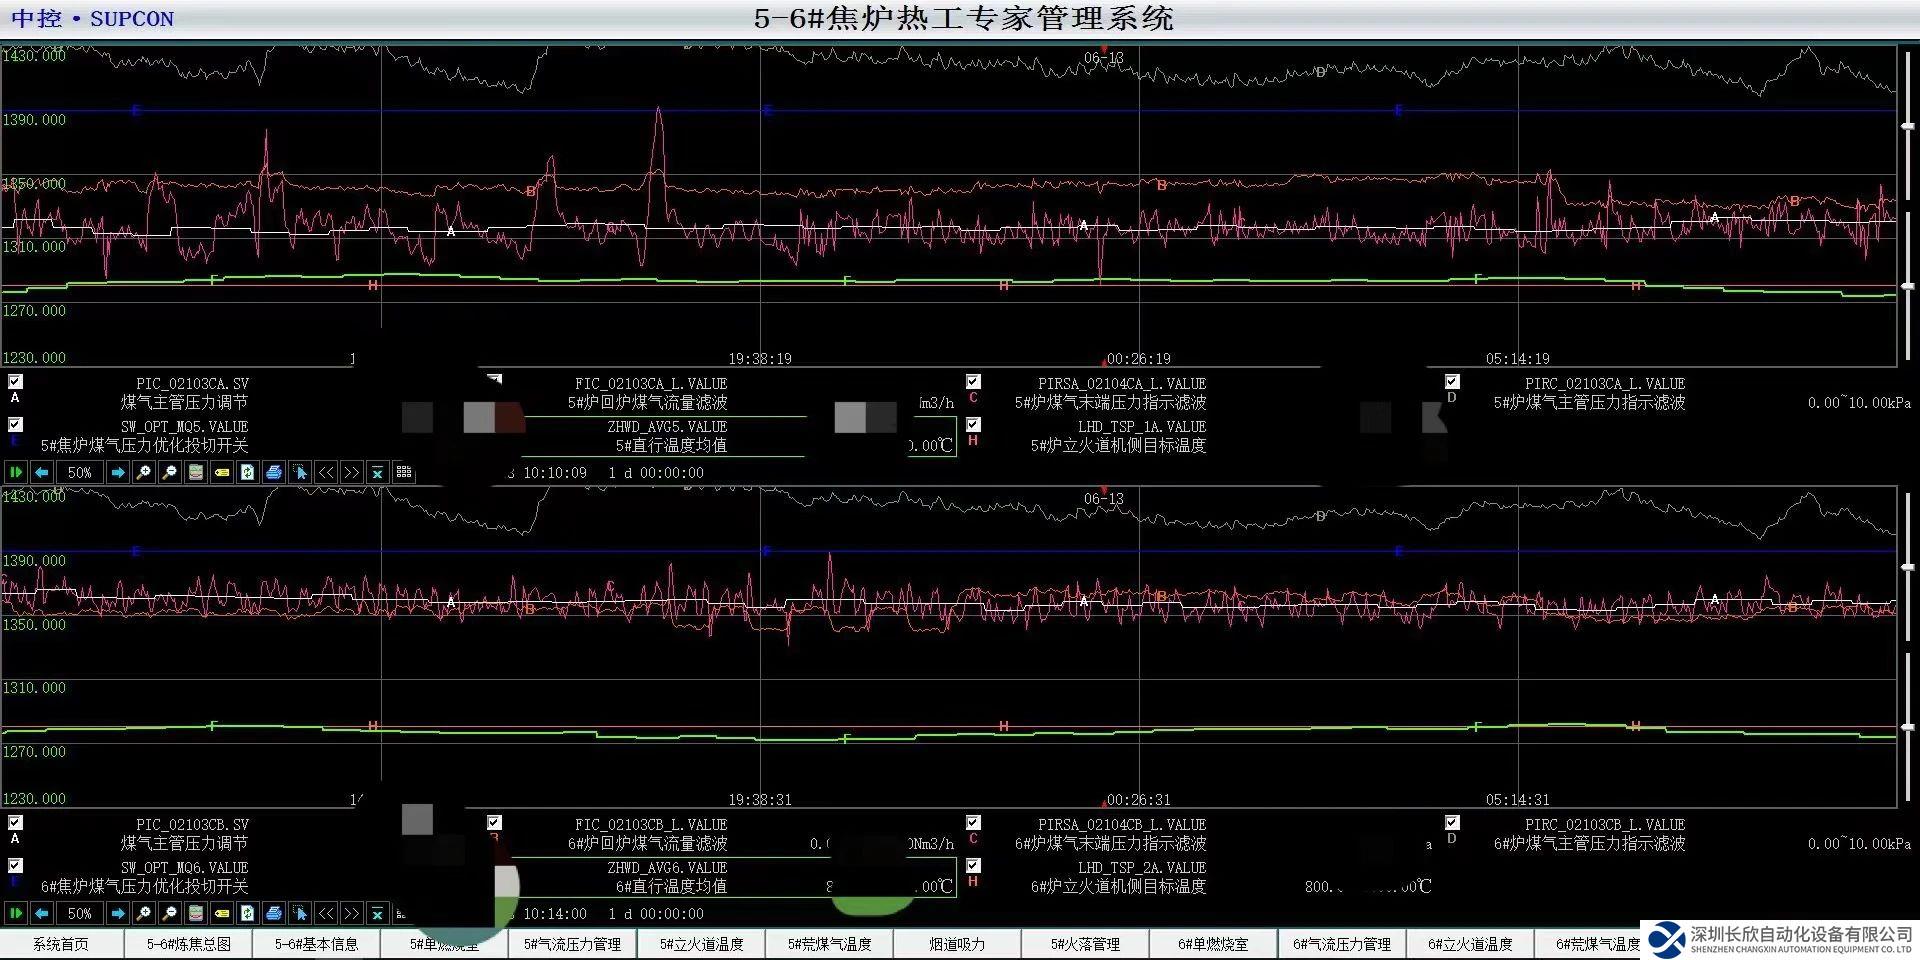The image size is (1920, 960).
Task: Click the 6#气流压力管理 navigation button
Action: [x=1341, y=944]
